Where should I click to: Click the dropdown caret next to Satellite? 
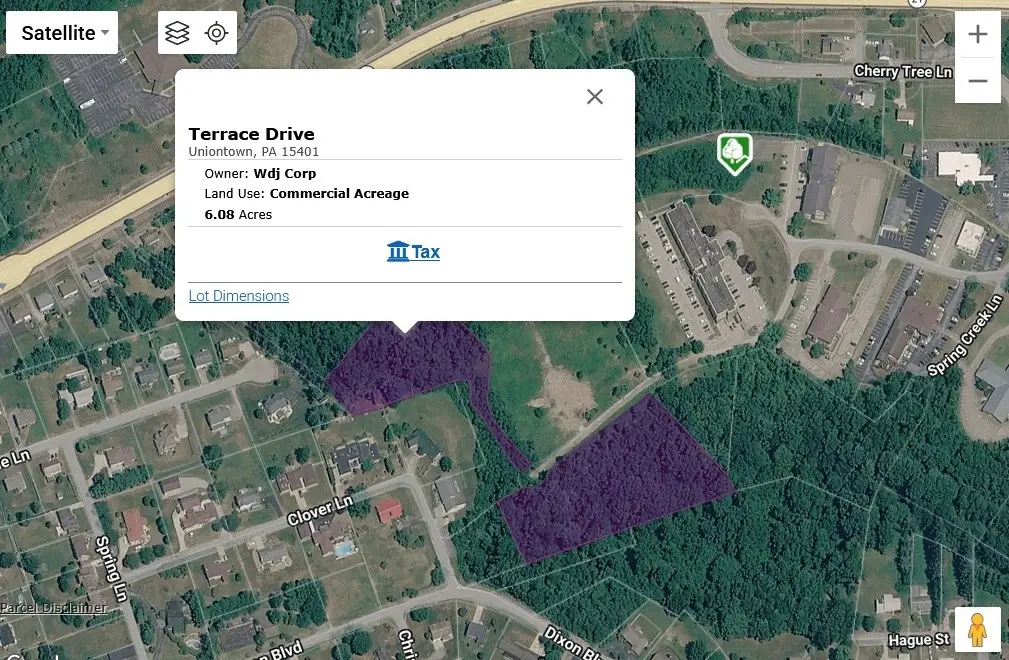(x=103, y=33)
